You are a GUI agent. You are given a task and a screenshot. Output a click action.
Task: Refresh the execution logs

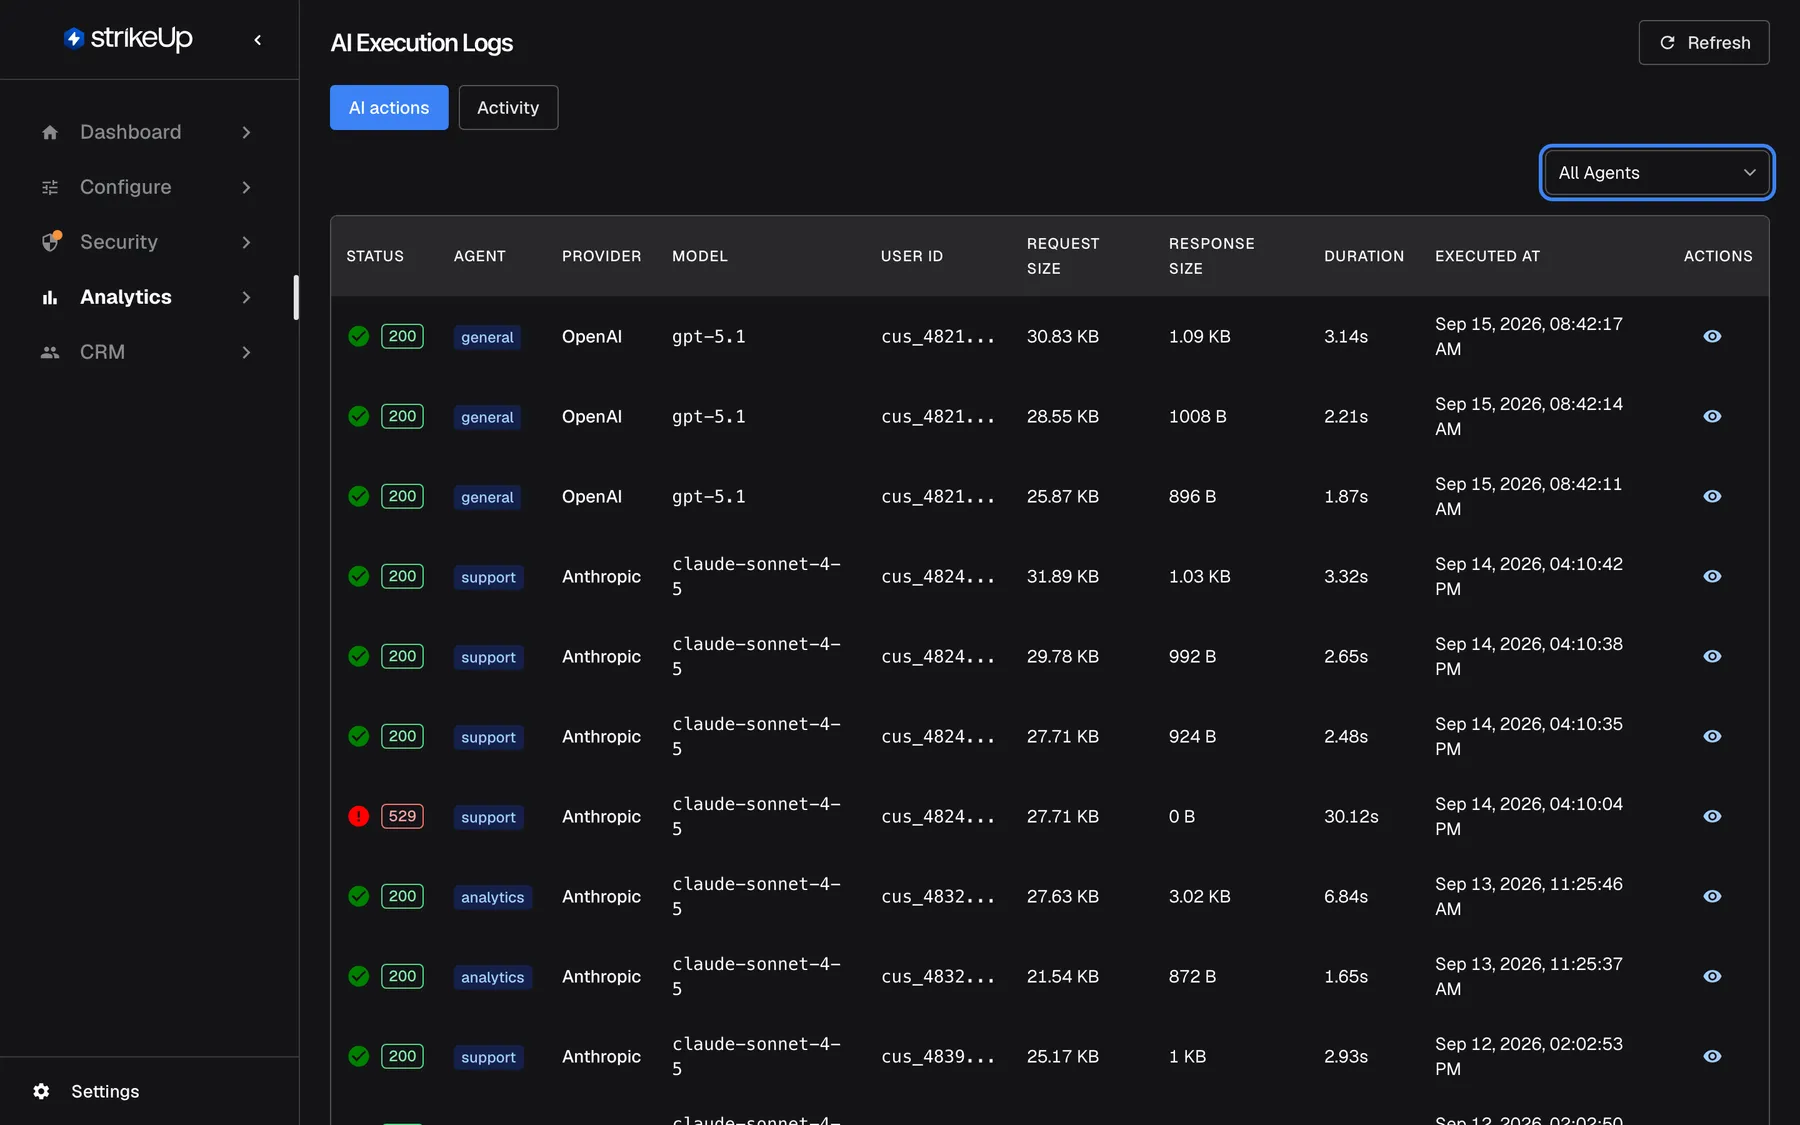(x=1704, y=43)
